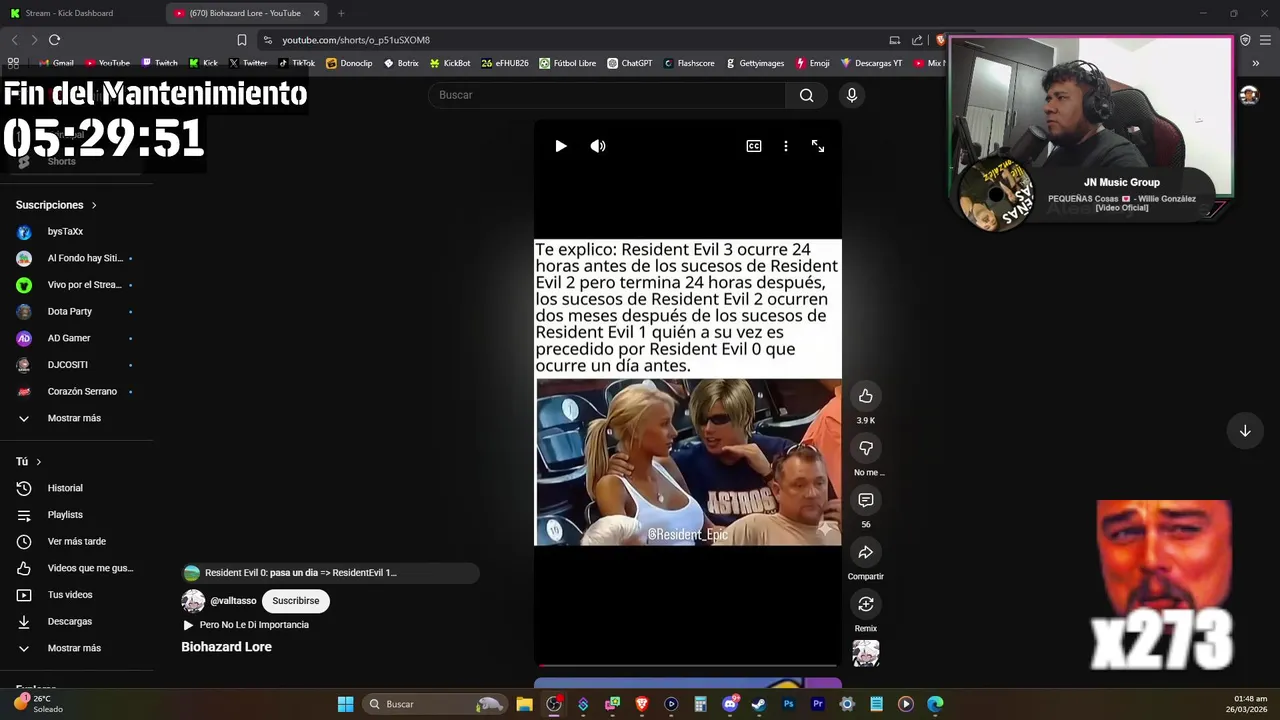
Task: Open Microsoft Edge from the taskbar
Action: click(x=935, y=704)
